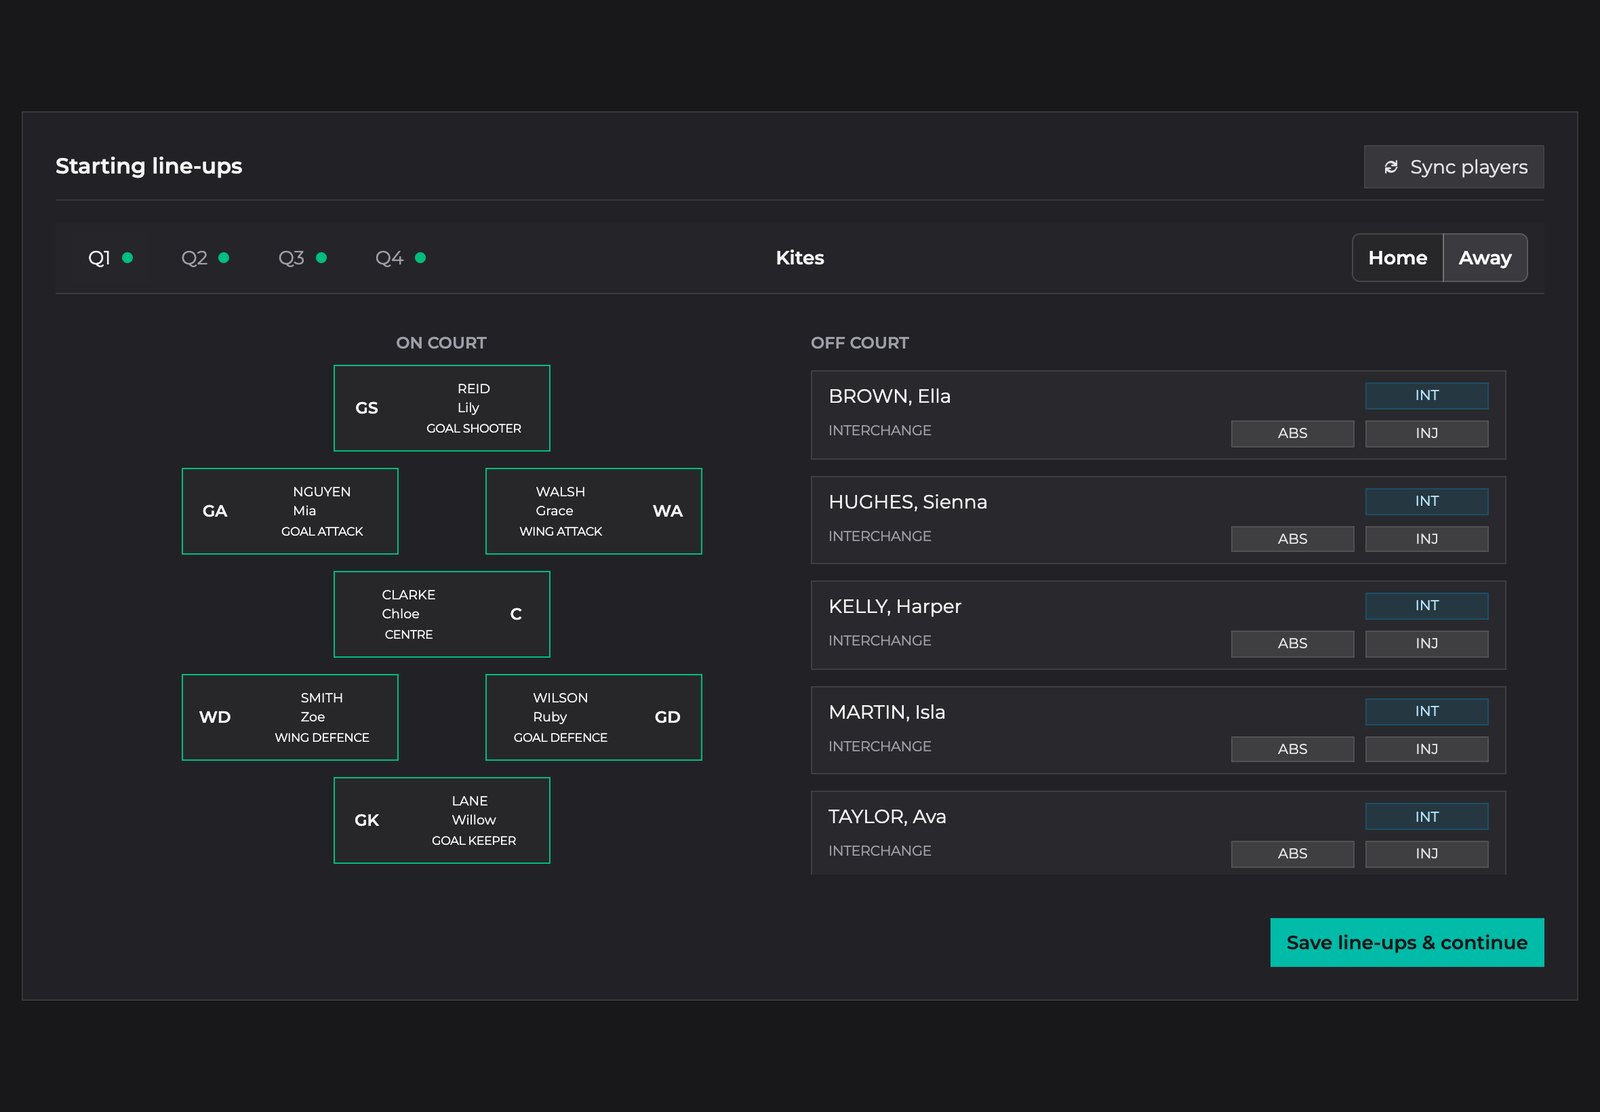This screenshot has height=1112, width=1600.
Task: Flag Sienna Hughes as INJ
Action: pos(1427,539)
